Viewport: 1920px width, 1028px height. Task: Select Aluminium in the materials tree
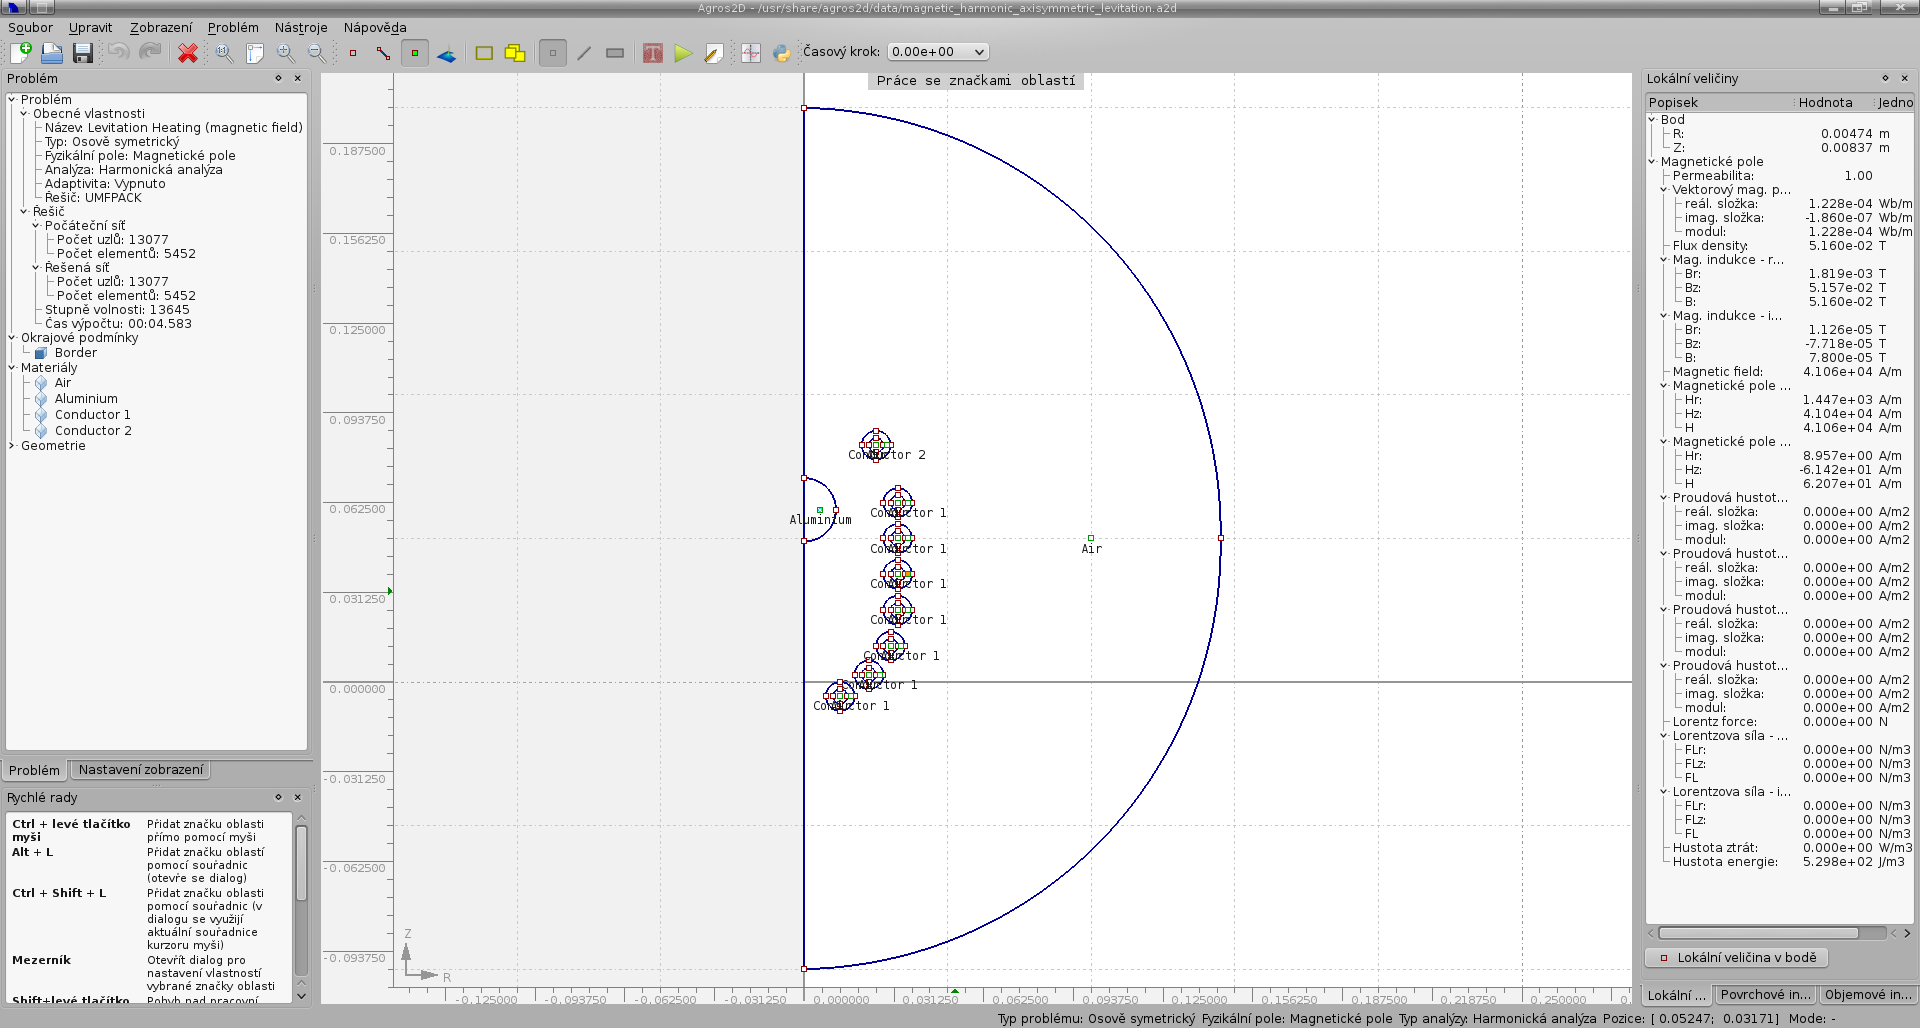click(x=86, y=399)
